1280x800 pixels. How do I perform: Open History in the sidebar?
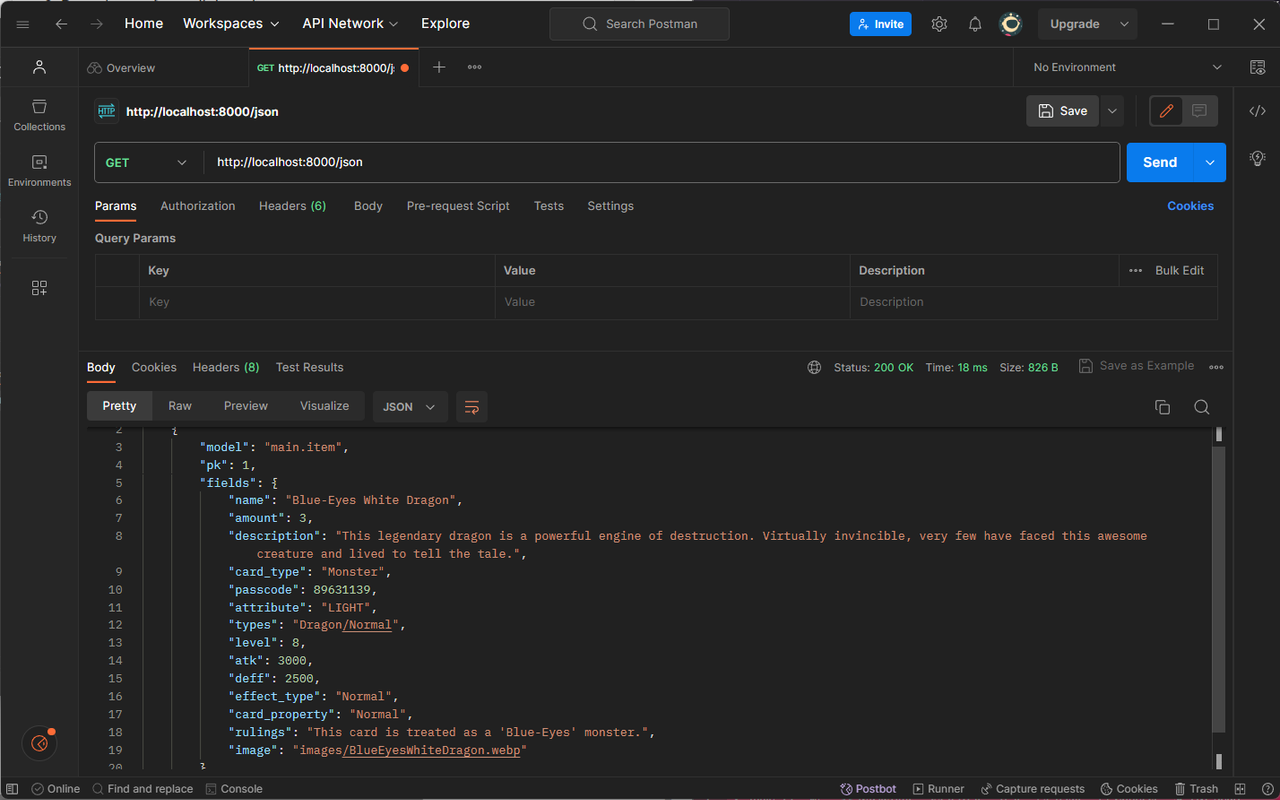coord(39,226)
